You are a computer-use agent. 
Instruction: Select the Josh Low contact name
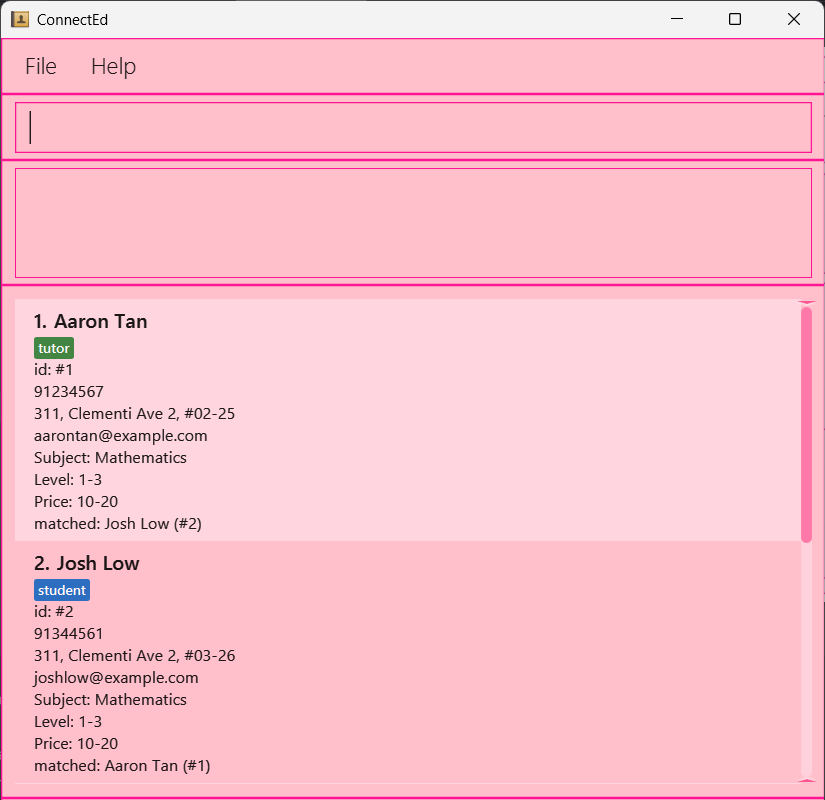click(x=97, y=563)
